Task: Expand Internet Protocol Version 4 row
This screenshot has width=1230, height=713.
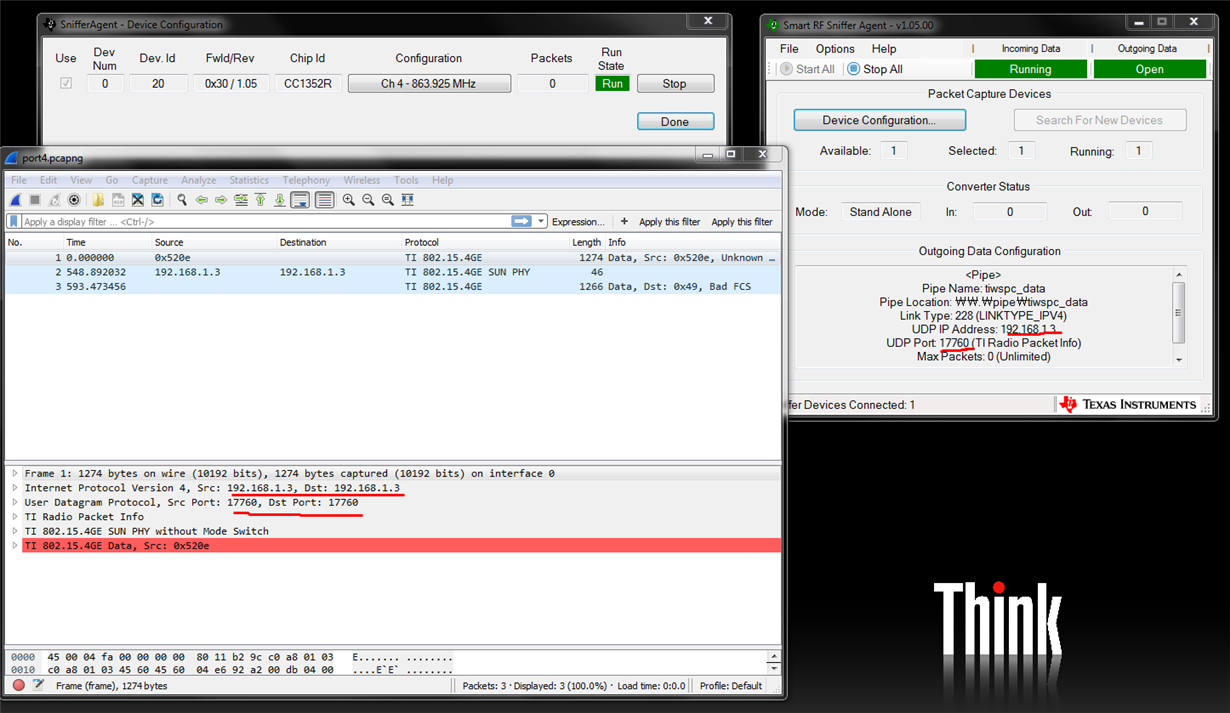Action: point(15,488)
